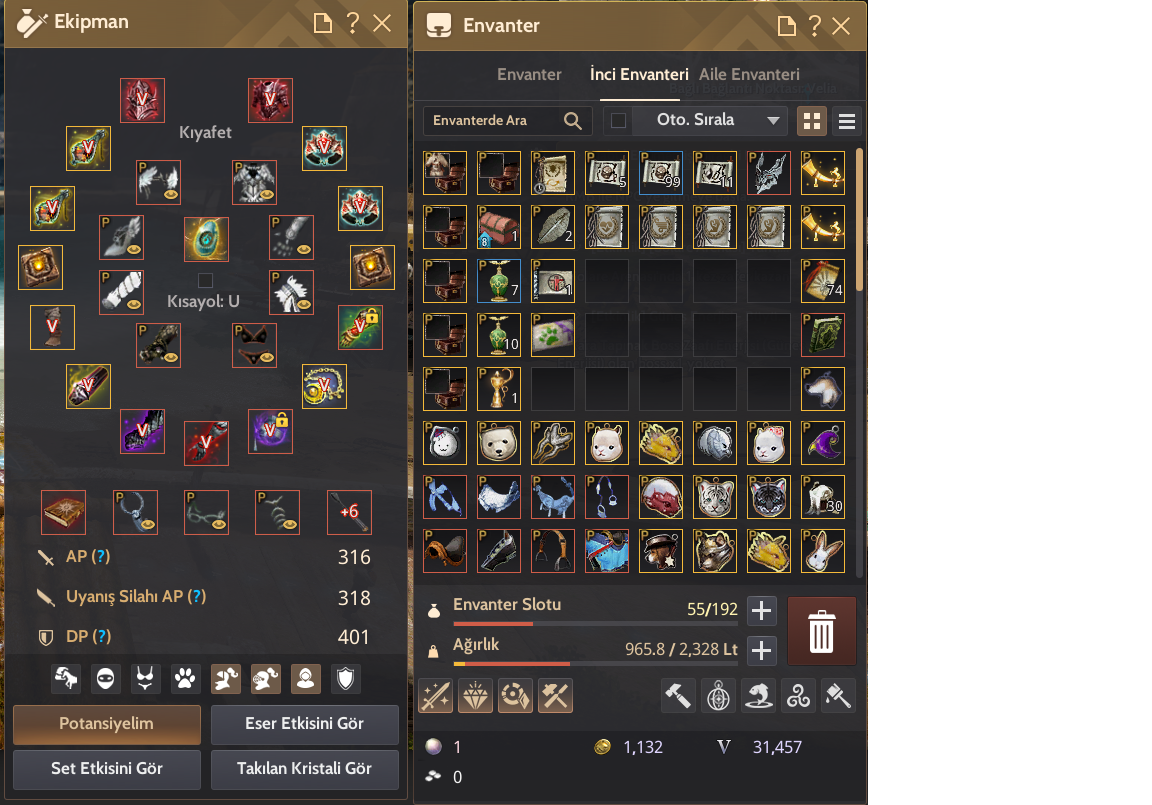
Task: Expand the Oto. Sırala dropdown arrow
Action: (x=773, y=120)
